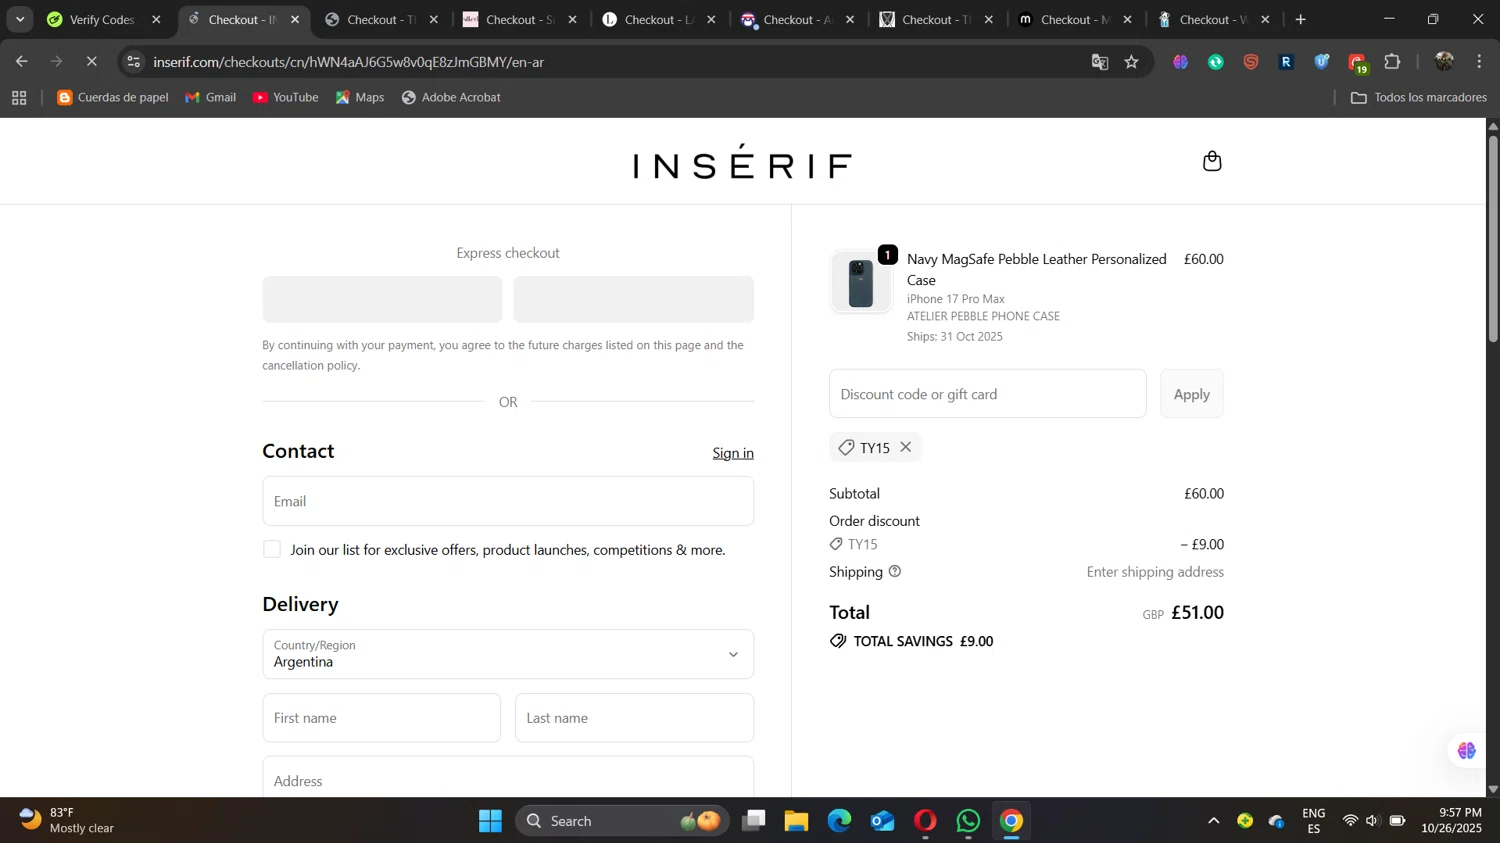This screenshot has height=843, width=1500.
Task: Click the address bar URL
Action: [348, 62]
